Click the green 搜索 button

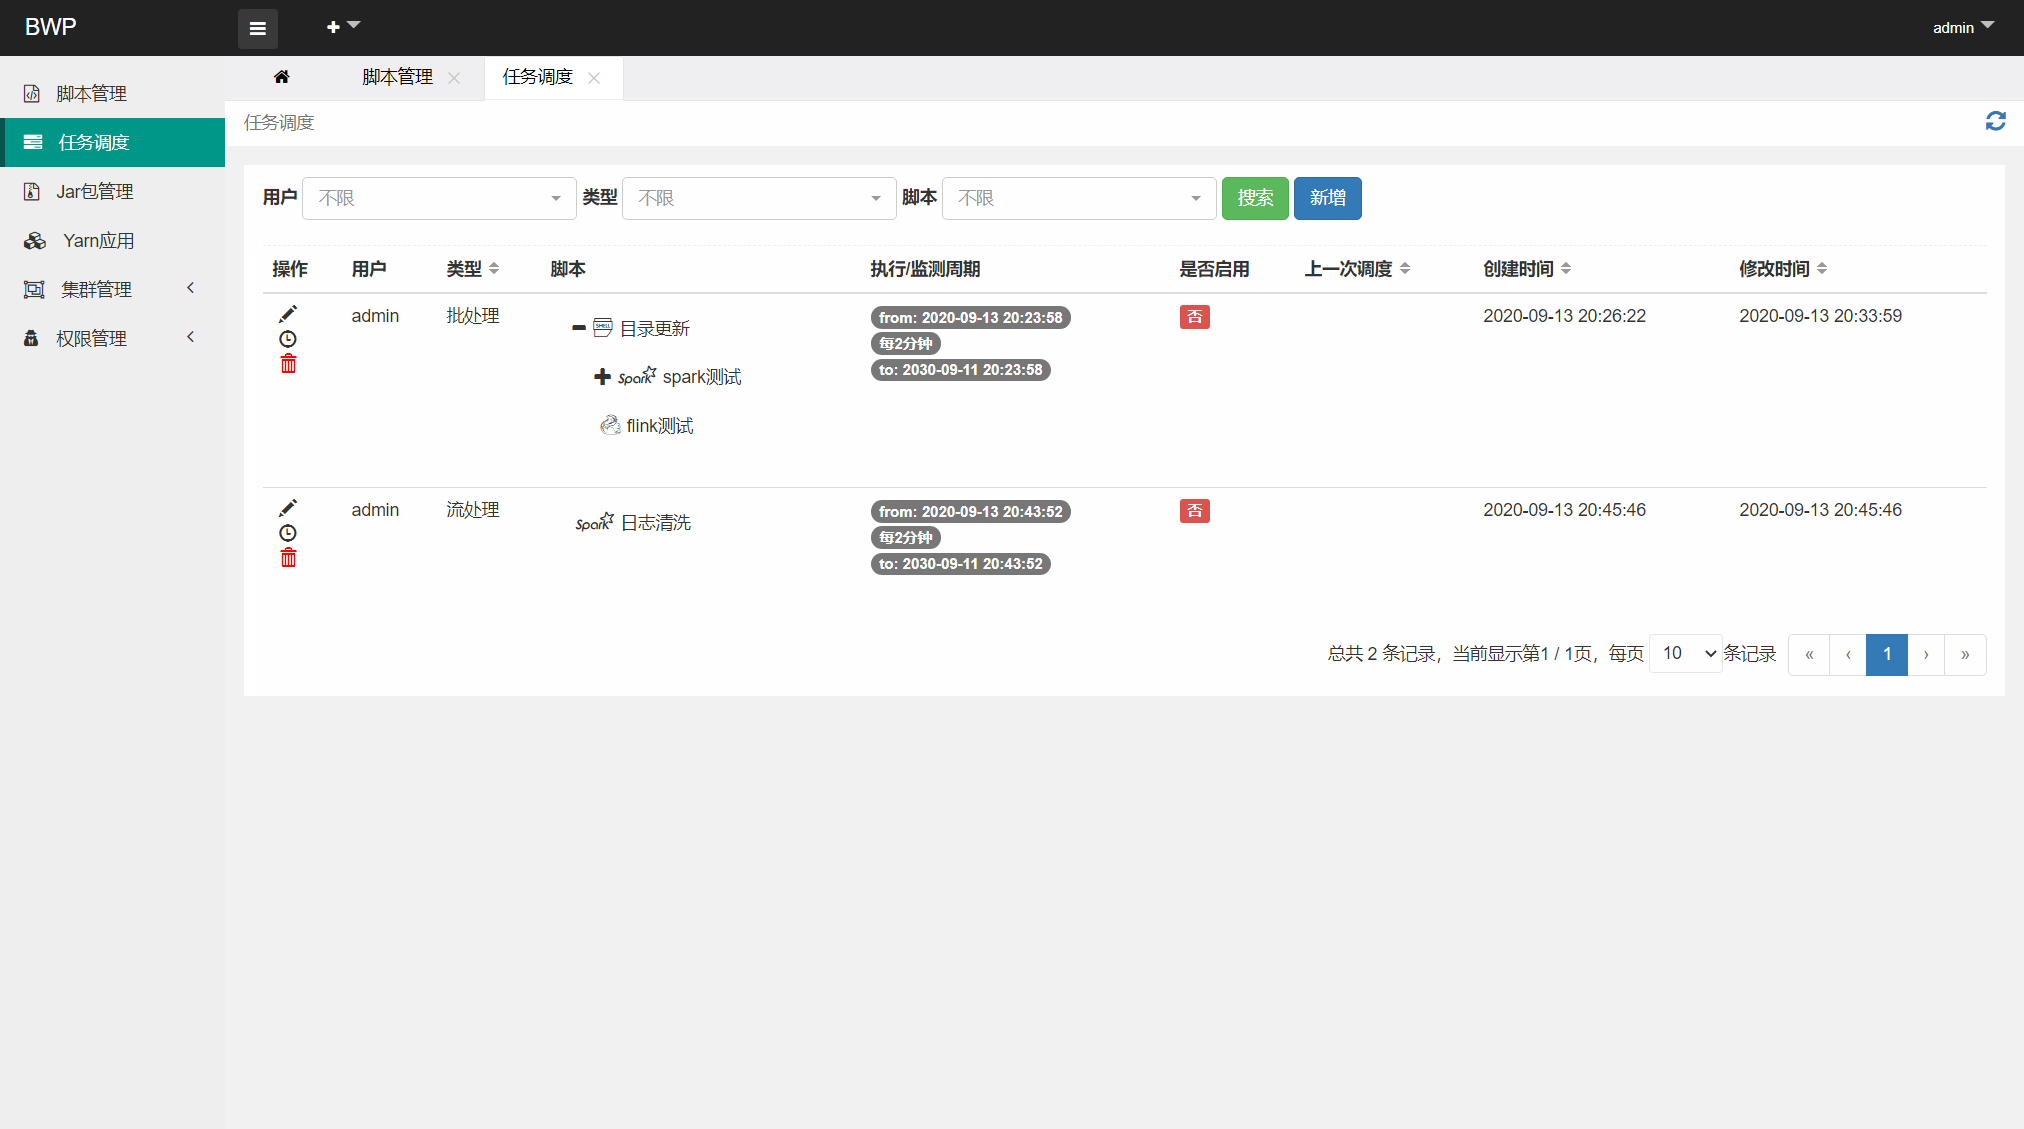1255,198
